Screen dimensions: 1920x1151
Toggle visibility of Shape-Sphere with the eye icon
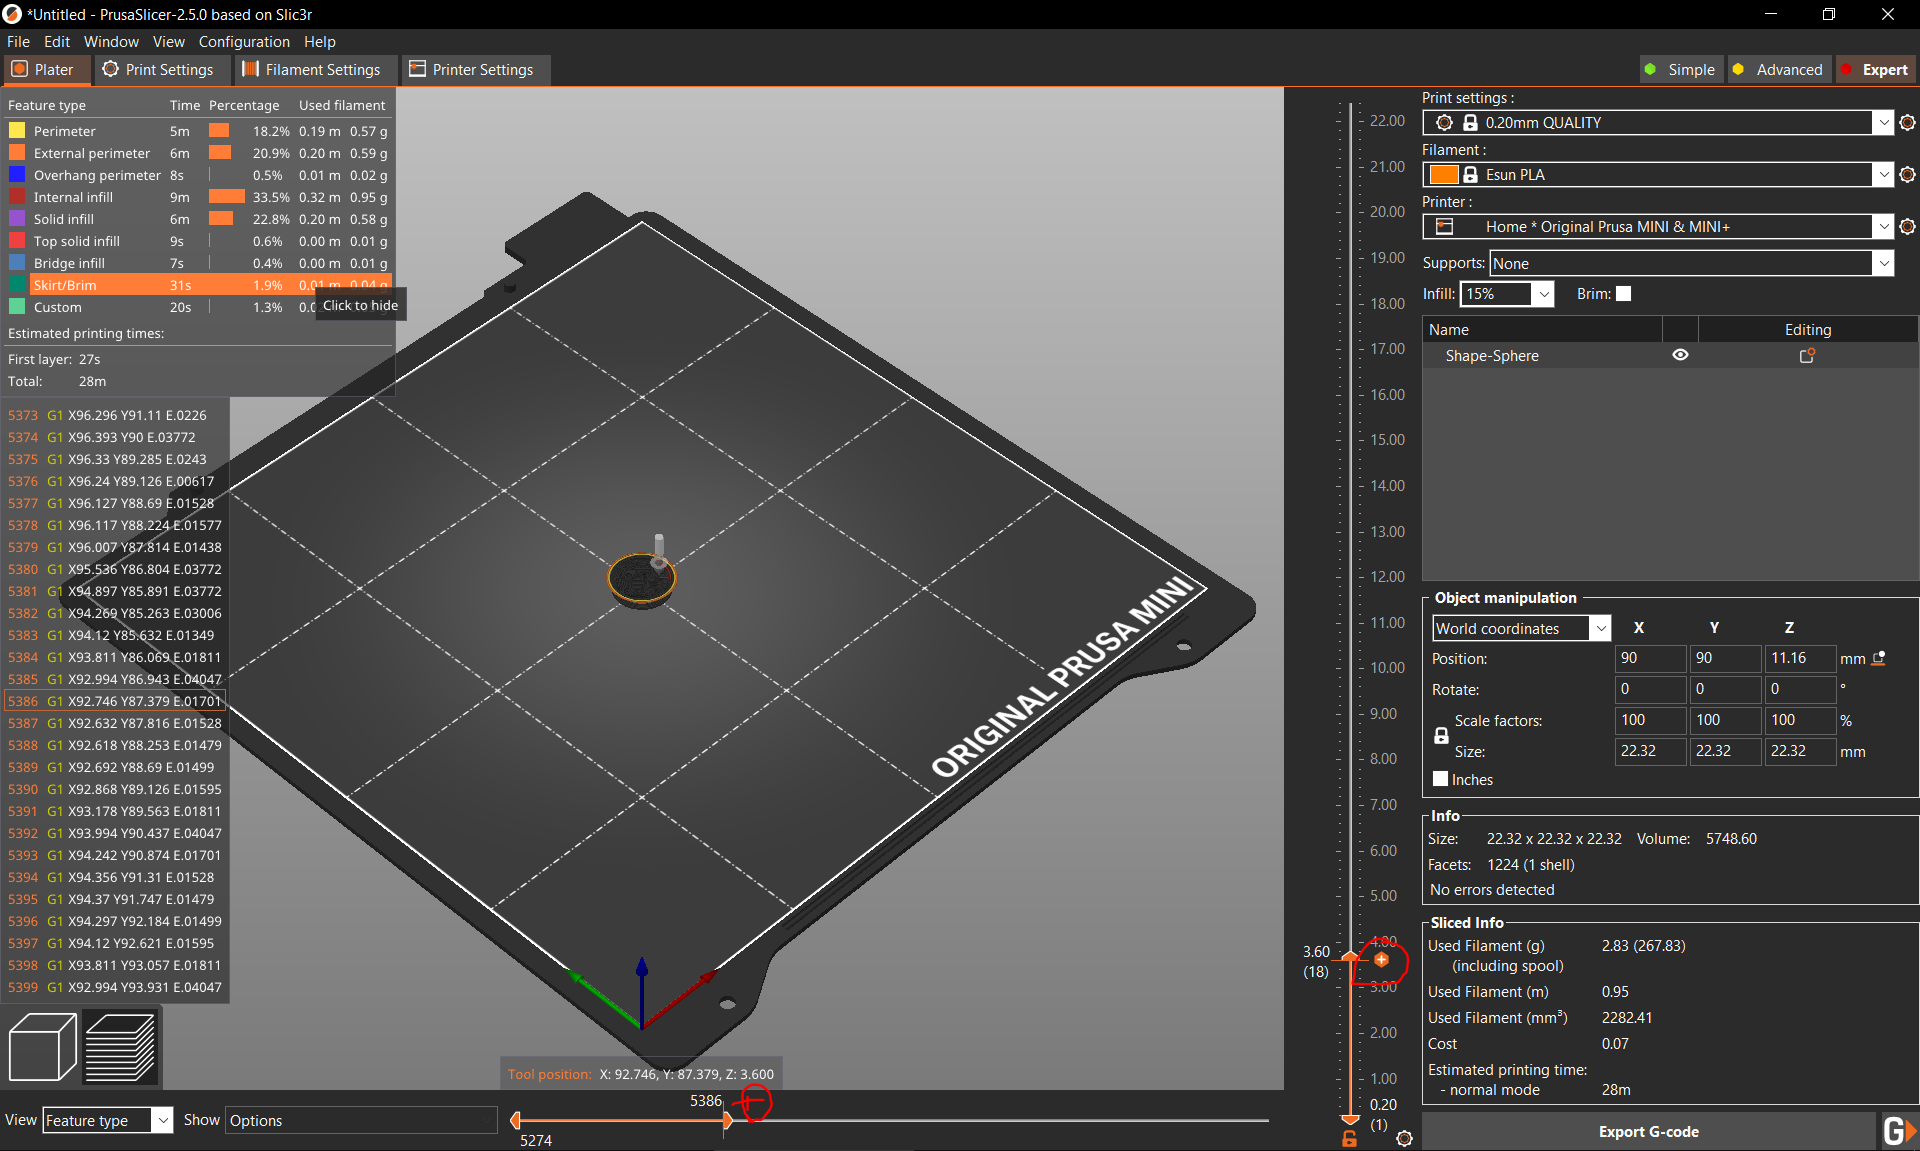pyautogui.click(x=1679, y=355)
